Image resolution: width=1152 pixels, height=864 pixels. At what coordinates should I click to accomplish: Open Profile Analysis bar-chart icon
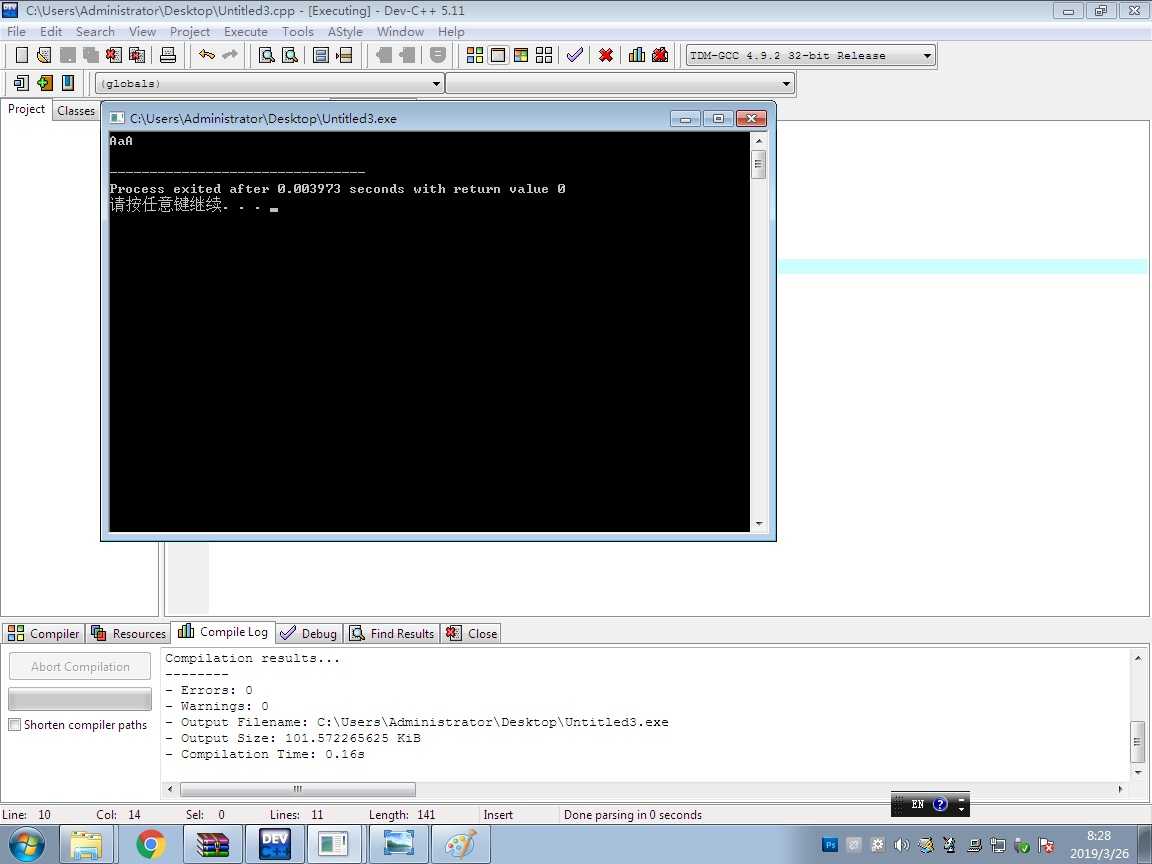(637, 55)
